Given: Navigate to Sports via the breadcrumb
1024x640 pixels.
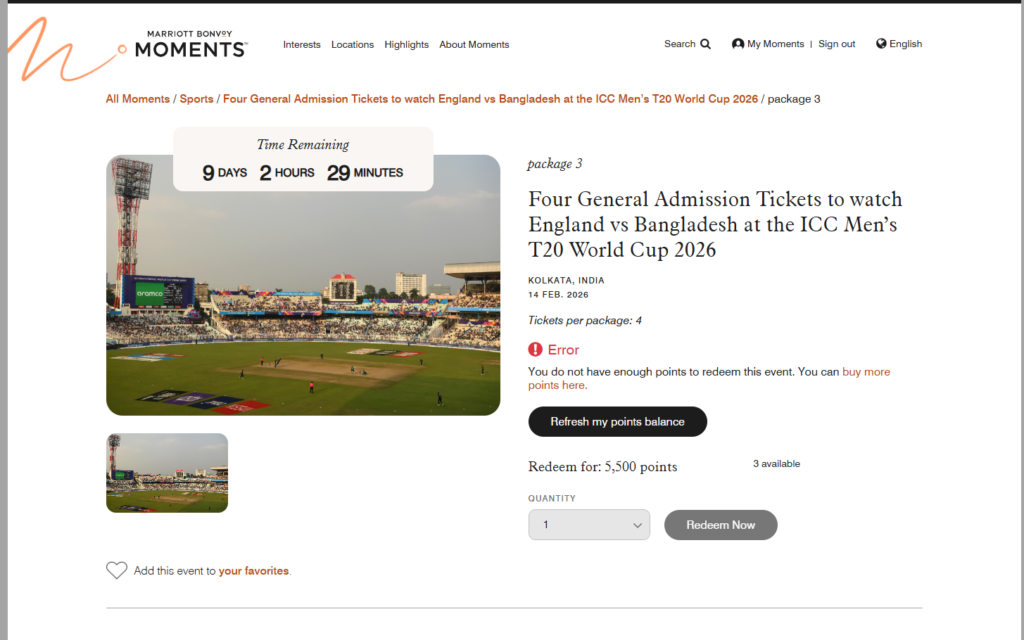Looking at the screenshot, I should click(x=197, y=99).
